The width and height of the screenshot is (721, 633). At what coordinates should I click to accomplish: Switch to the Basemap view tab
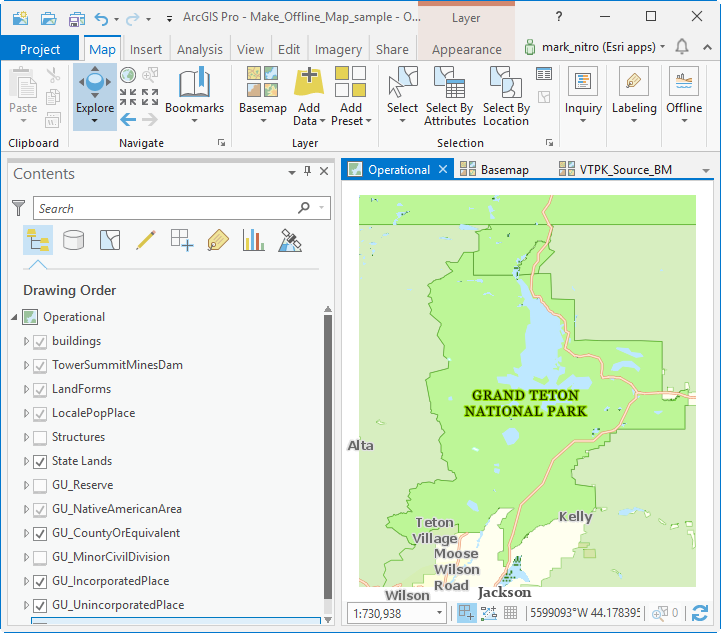pos(494,170)
